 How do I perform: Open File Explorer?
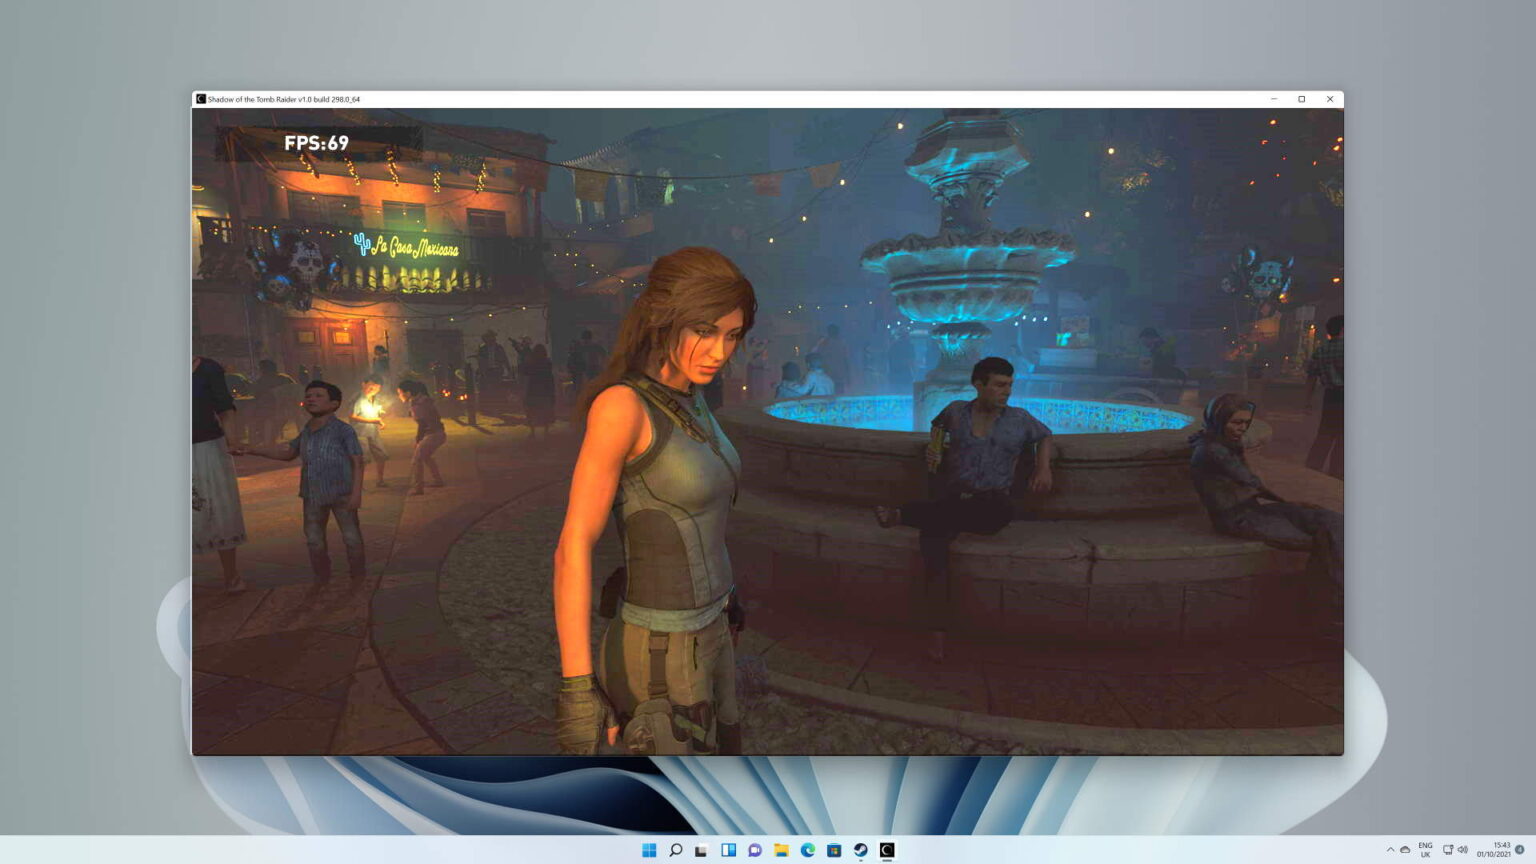click(x=780, y=850)
